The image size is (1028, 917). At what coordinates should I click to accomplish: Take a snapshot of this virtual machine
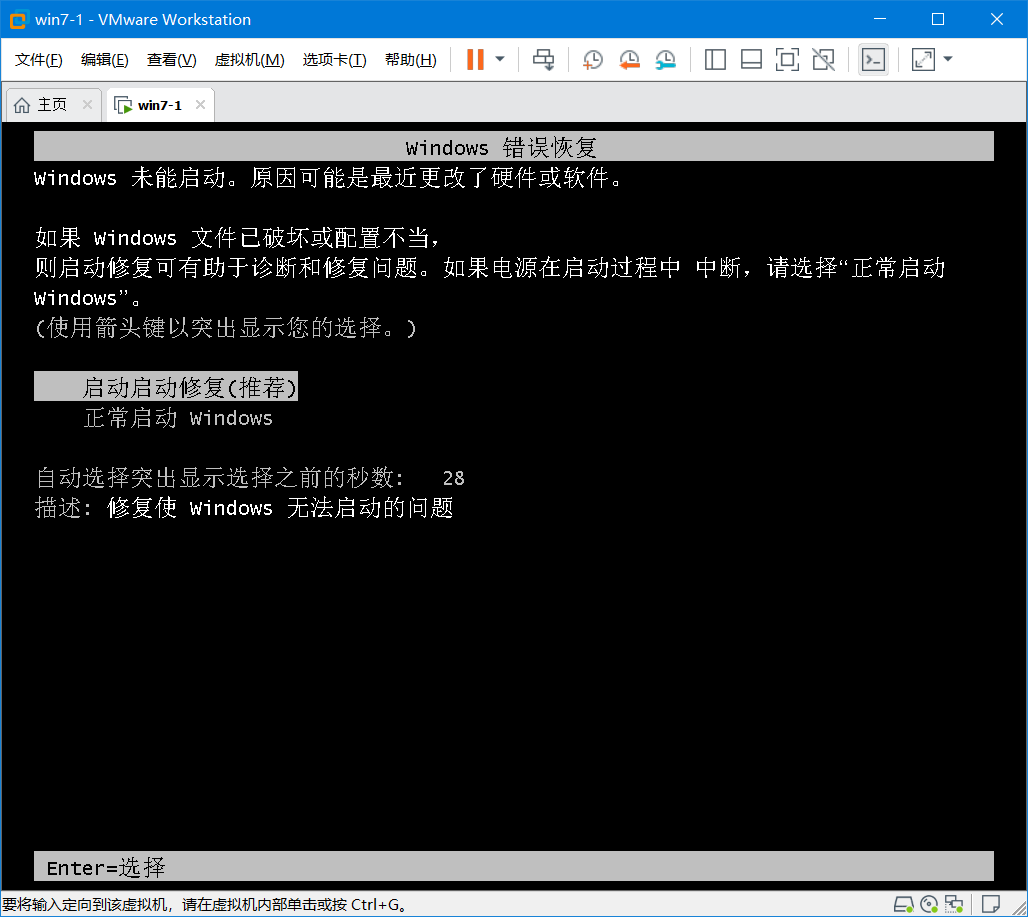(593, 60)
